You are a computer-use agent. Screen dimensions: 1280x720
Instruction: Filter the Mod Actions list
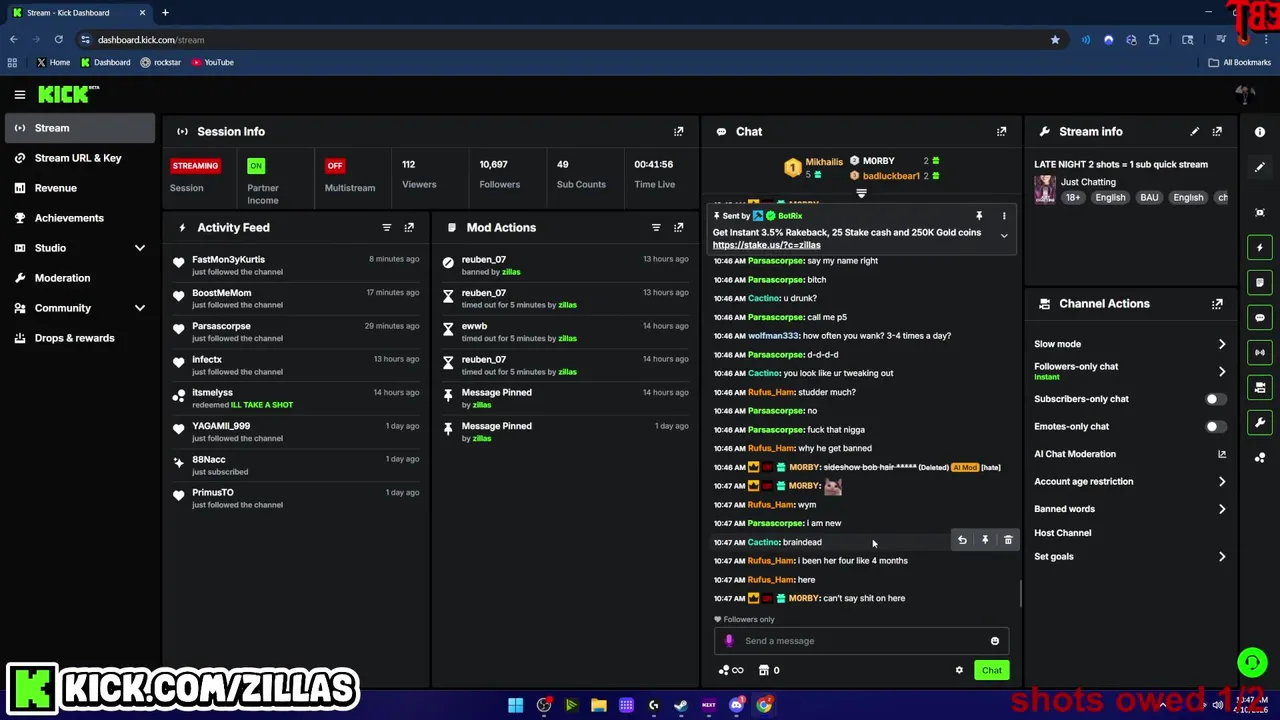(656, 228)
